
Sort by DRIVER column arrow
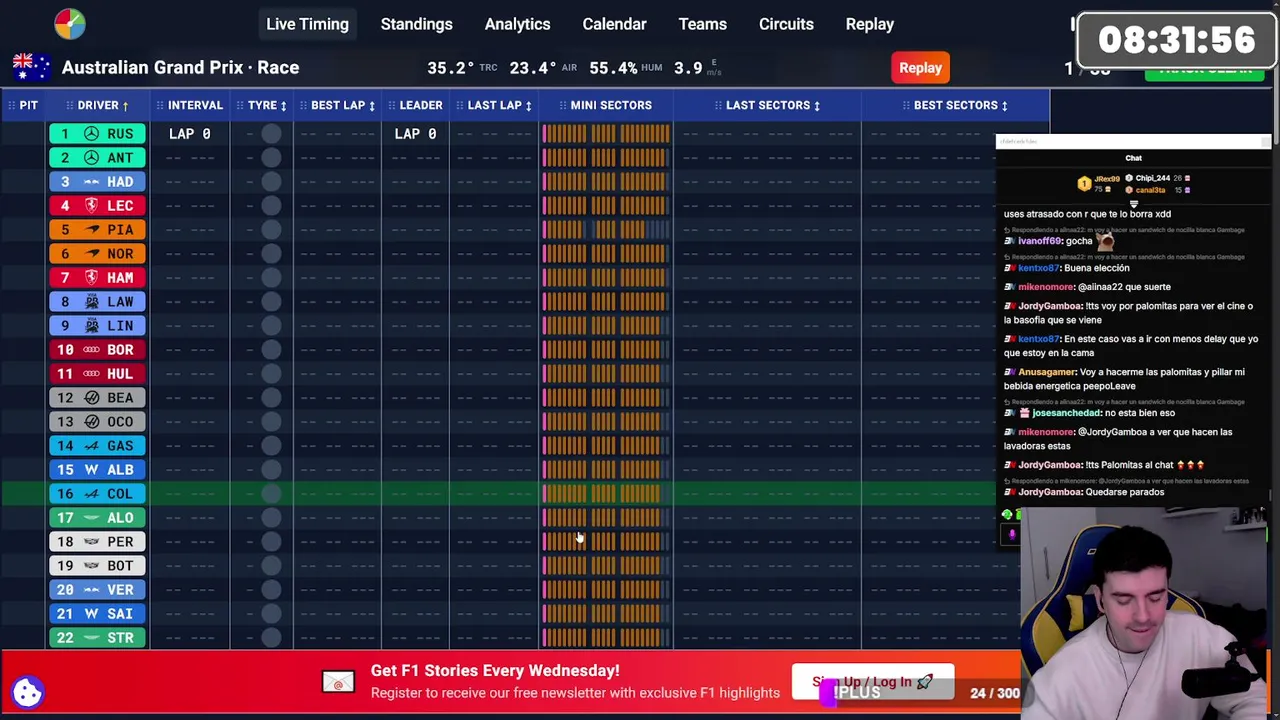point(125,105)
